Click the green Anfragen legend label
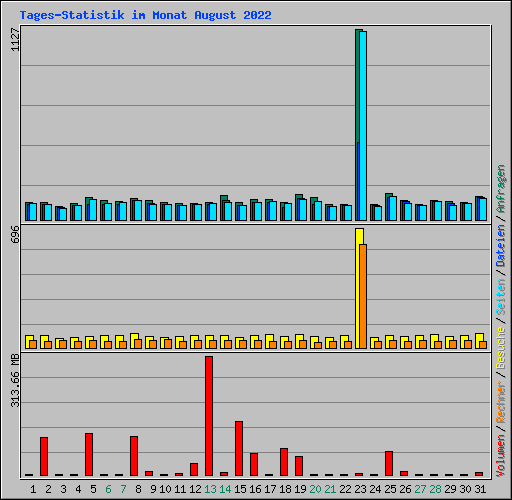 [x=500, y=189]
